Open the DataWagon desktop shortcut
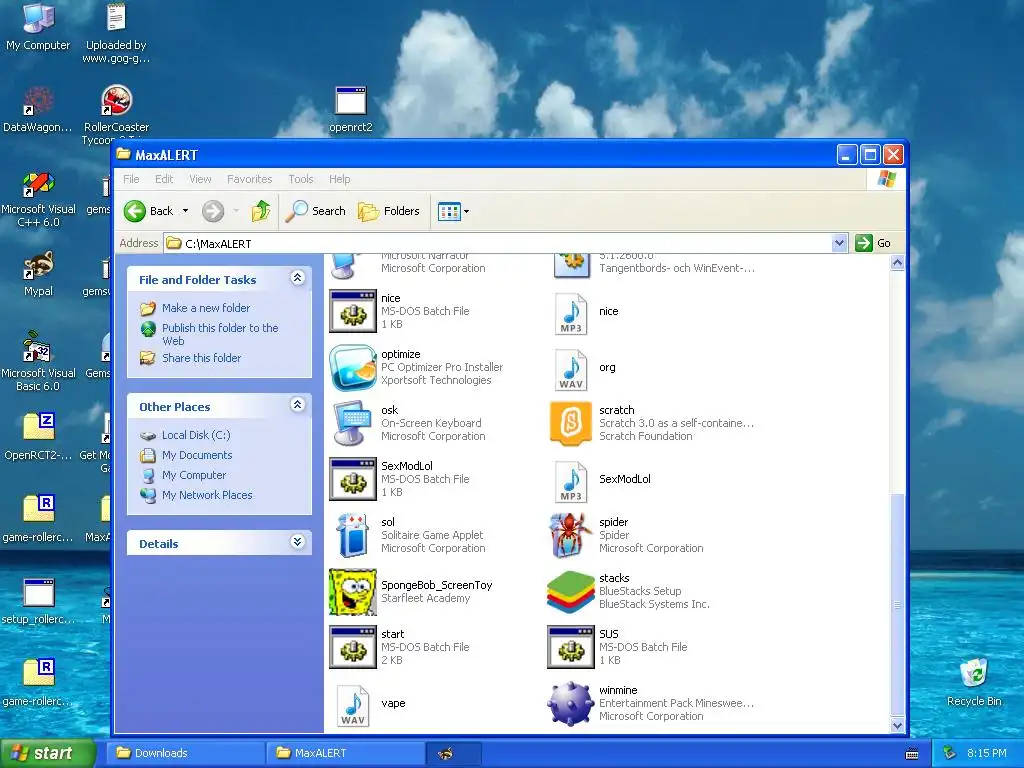Viewport: 1024px width, 768px height. [x=38, y=110]
